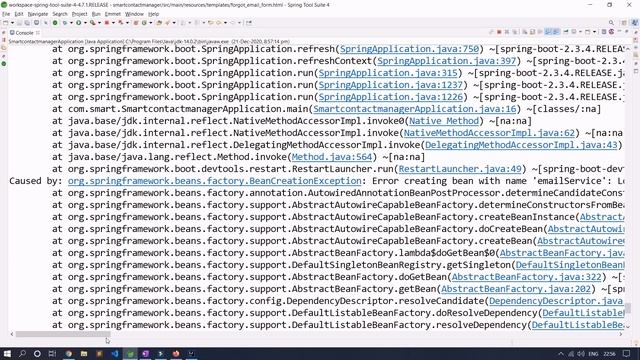The height and width of the screenshot is (360, 640).
Task: Open the New dropdown arrow in toolbar
Action: pos(13,23)
